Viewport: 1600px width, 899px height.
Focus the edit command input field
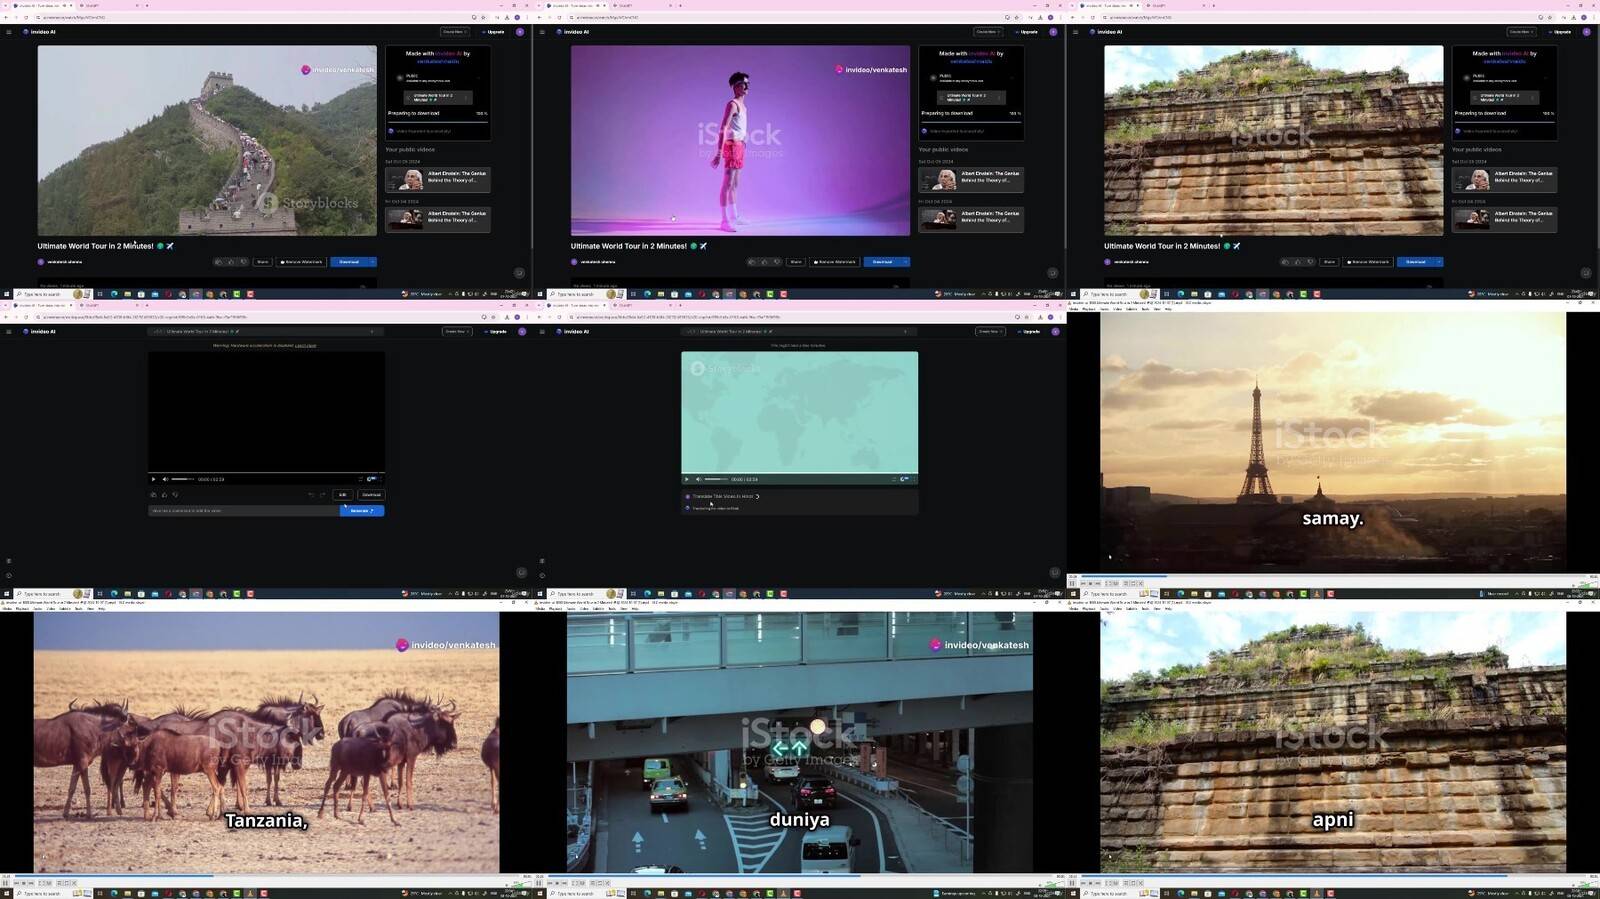click(x=244, y=510)
